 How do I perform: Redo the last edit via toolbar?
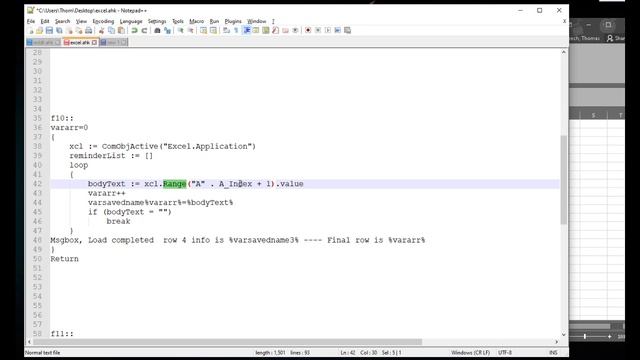(144, 31)
